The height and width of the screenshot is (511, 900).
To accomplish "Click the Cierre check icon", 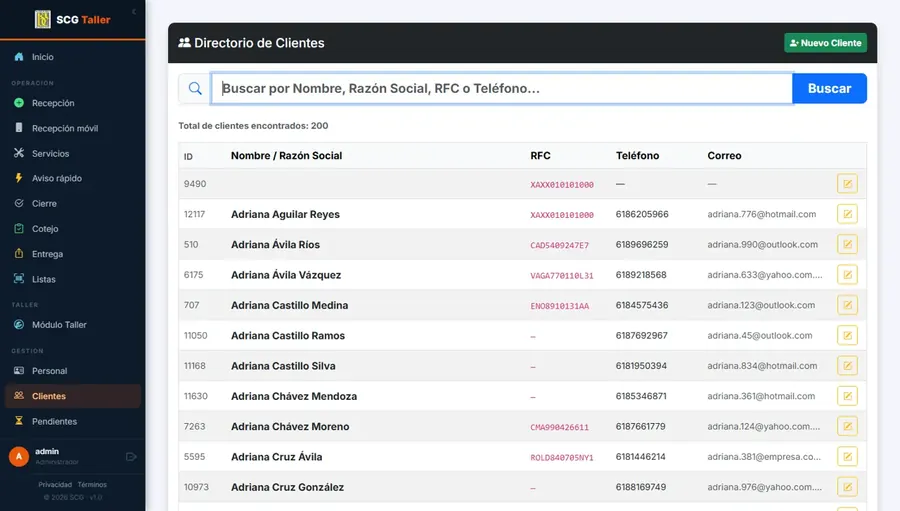I will coord(19,203).
